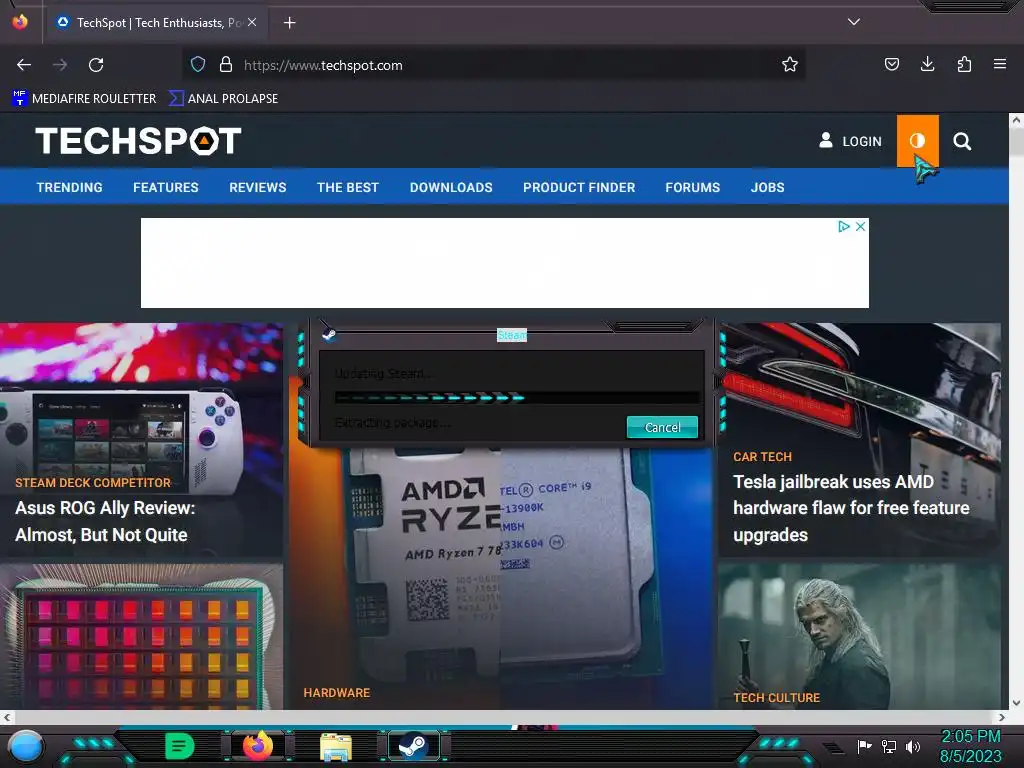Open the MEDIAFIRE ROULETTER bookmark
The image size is (1024, 768).
click(x=84, y=99)
